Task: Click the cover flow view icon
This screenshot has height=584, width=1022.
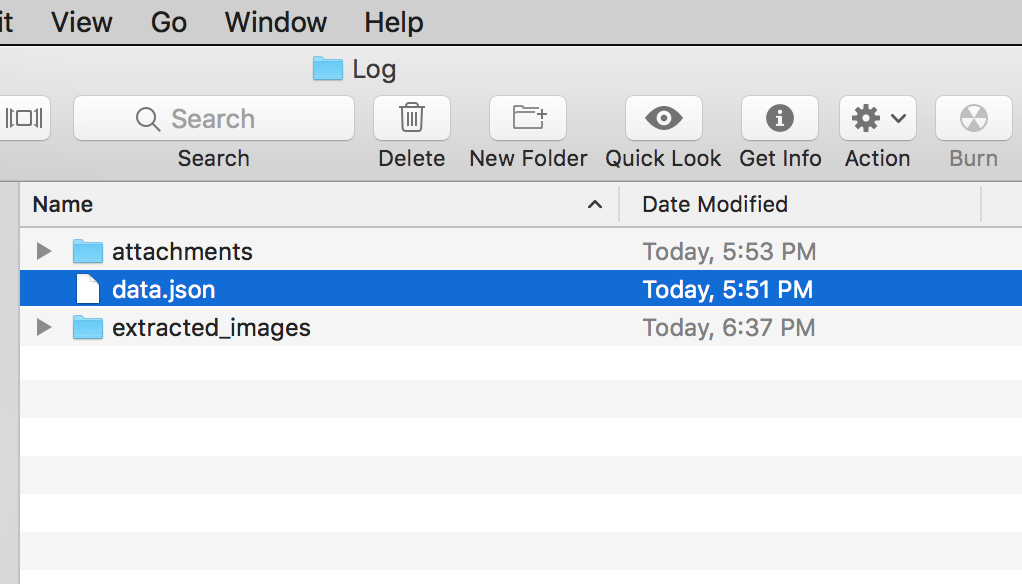Action: tap(23, 118)
